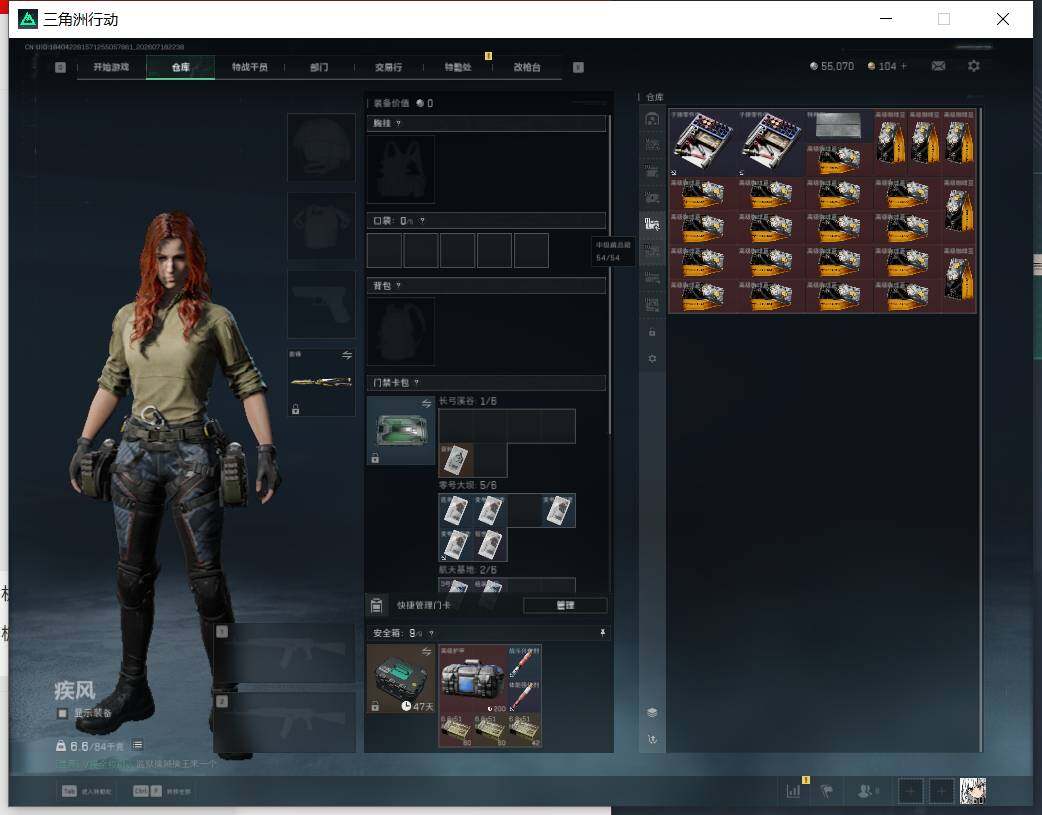The height and width of the screenshot is (815, 1042).
Task: Click swap icon on secure container
Action: pos(426,651)
